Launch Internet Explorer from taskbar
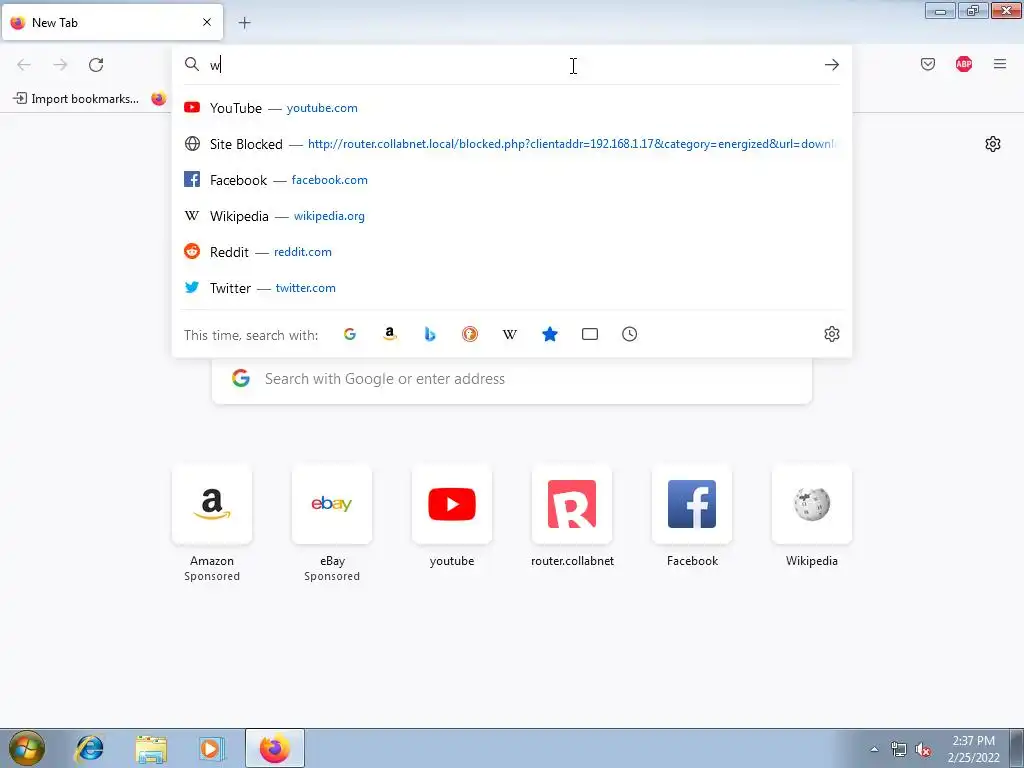 [89, 748]
